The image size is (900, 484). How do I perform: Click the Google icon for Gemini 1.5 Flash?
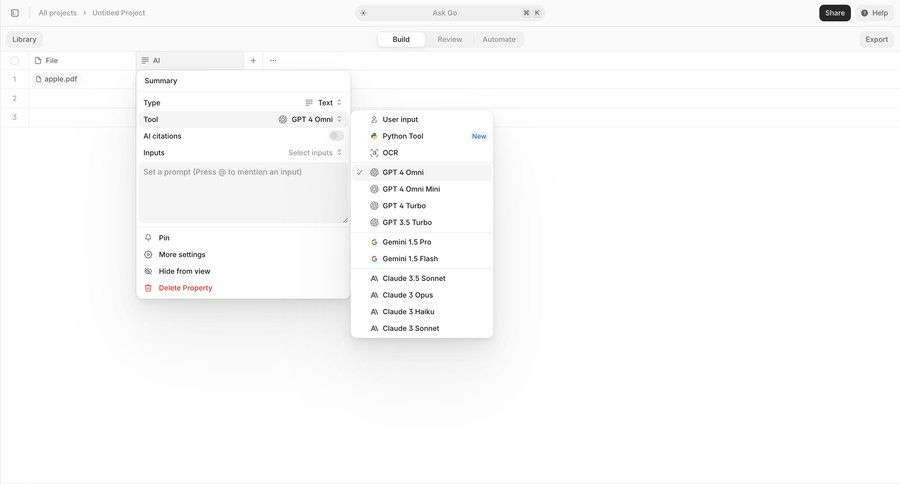[374, 258]
